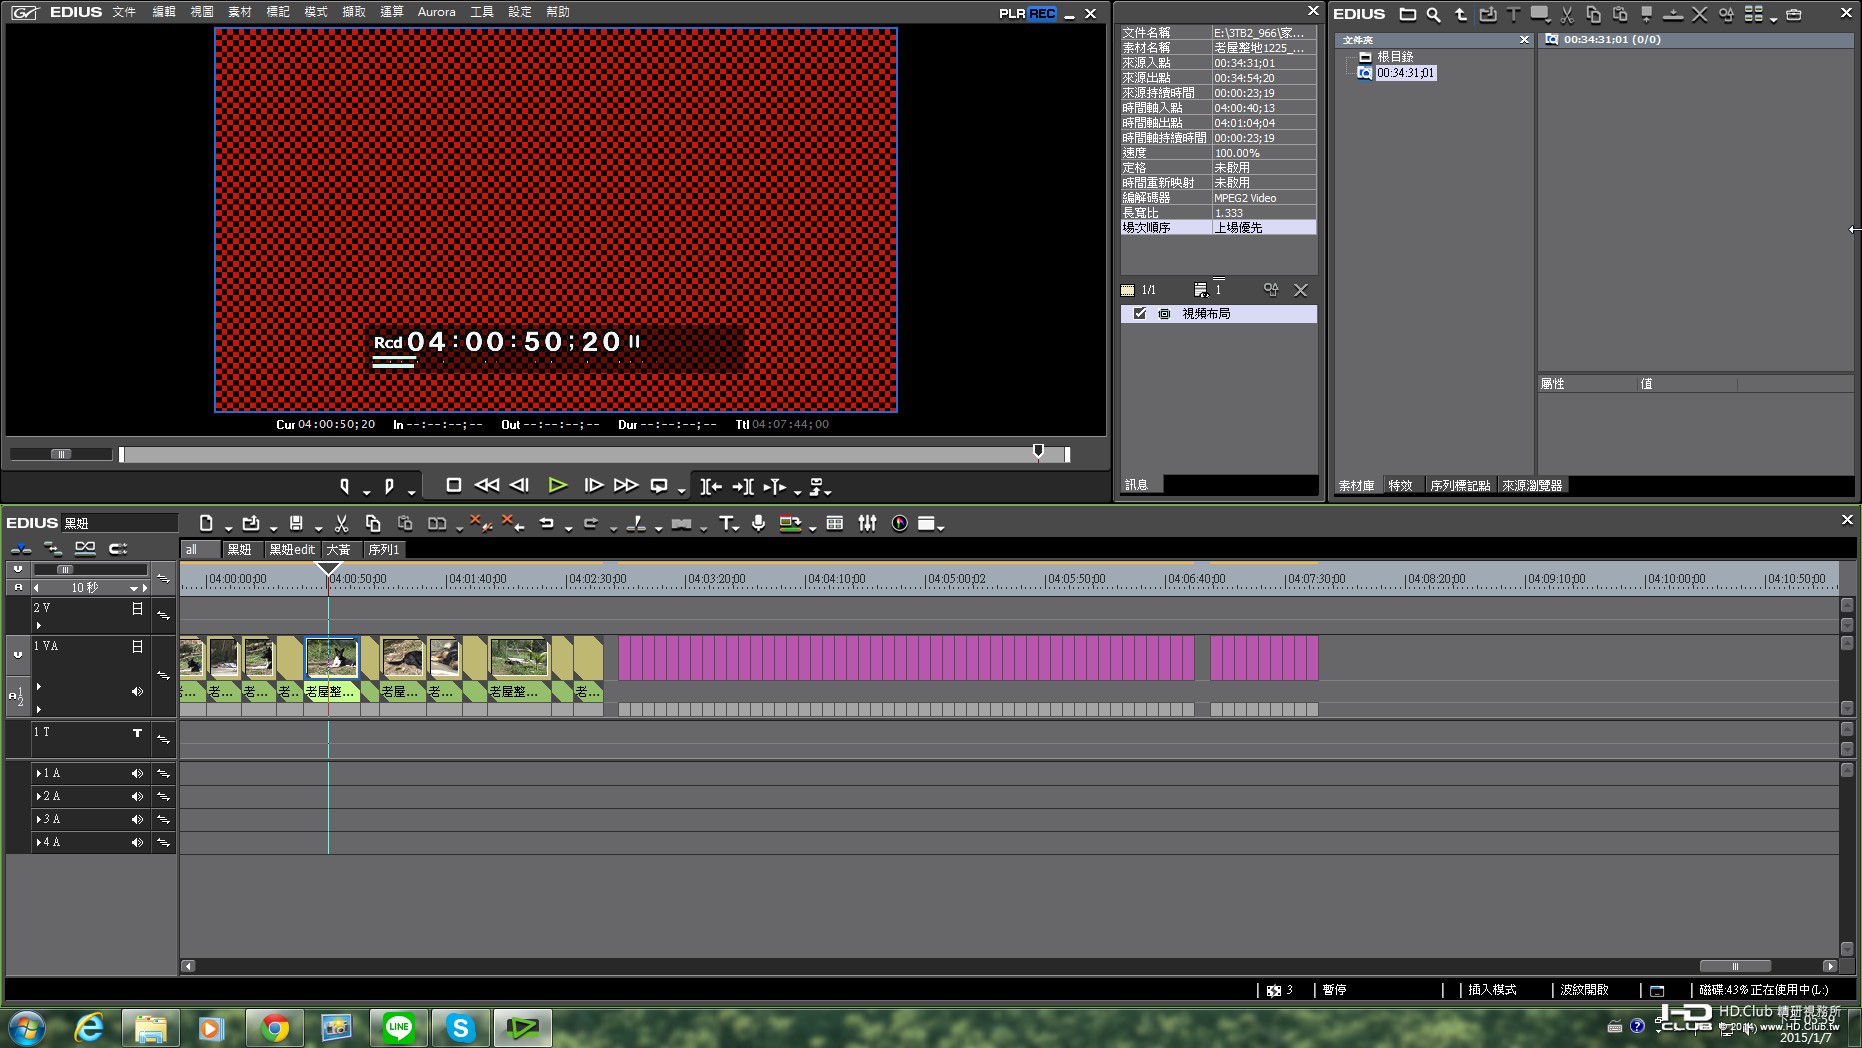Click the Open project icon in timeline toolbar

click(251, 523)
